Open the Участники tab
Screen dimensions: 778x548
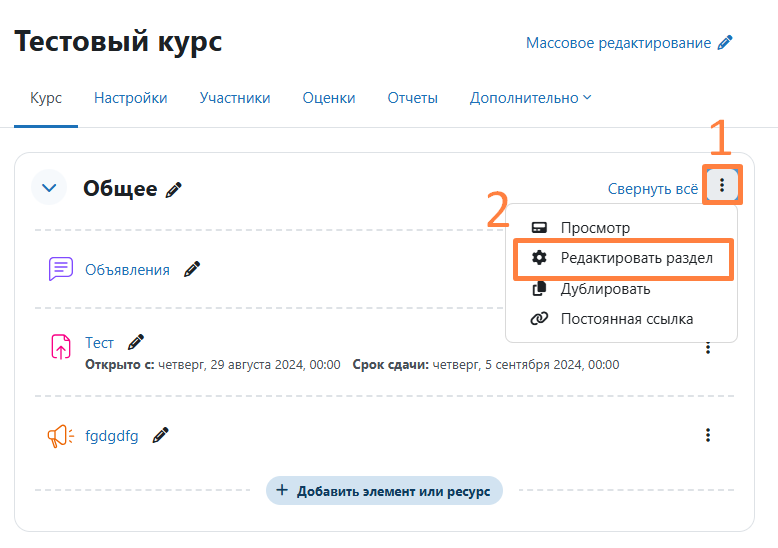coord(235,98)
